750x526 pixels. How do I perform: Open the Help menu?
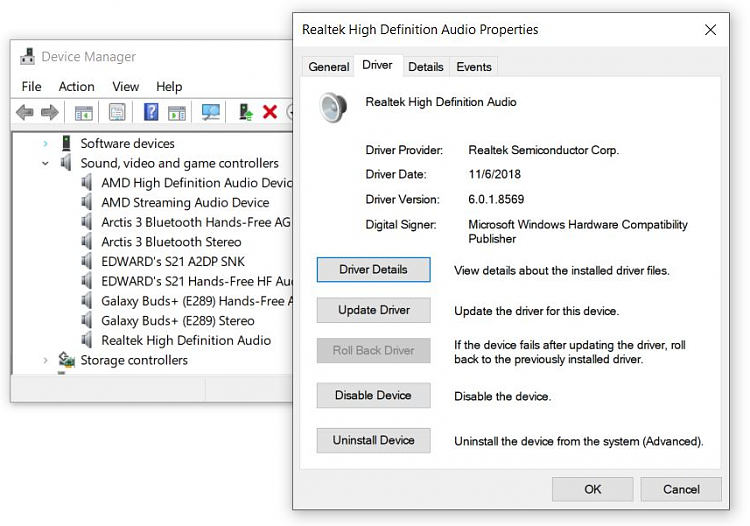(x=169, y=87)
